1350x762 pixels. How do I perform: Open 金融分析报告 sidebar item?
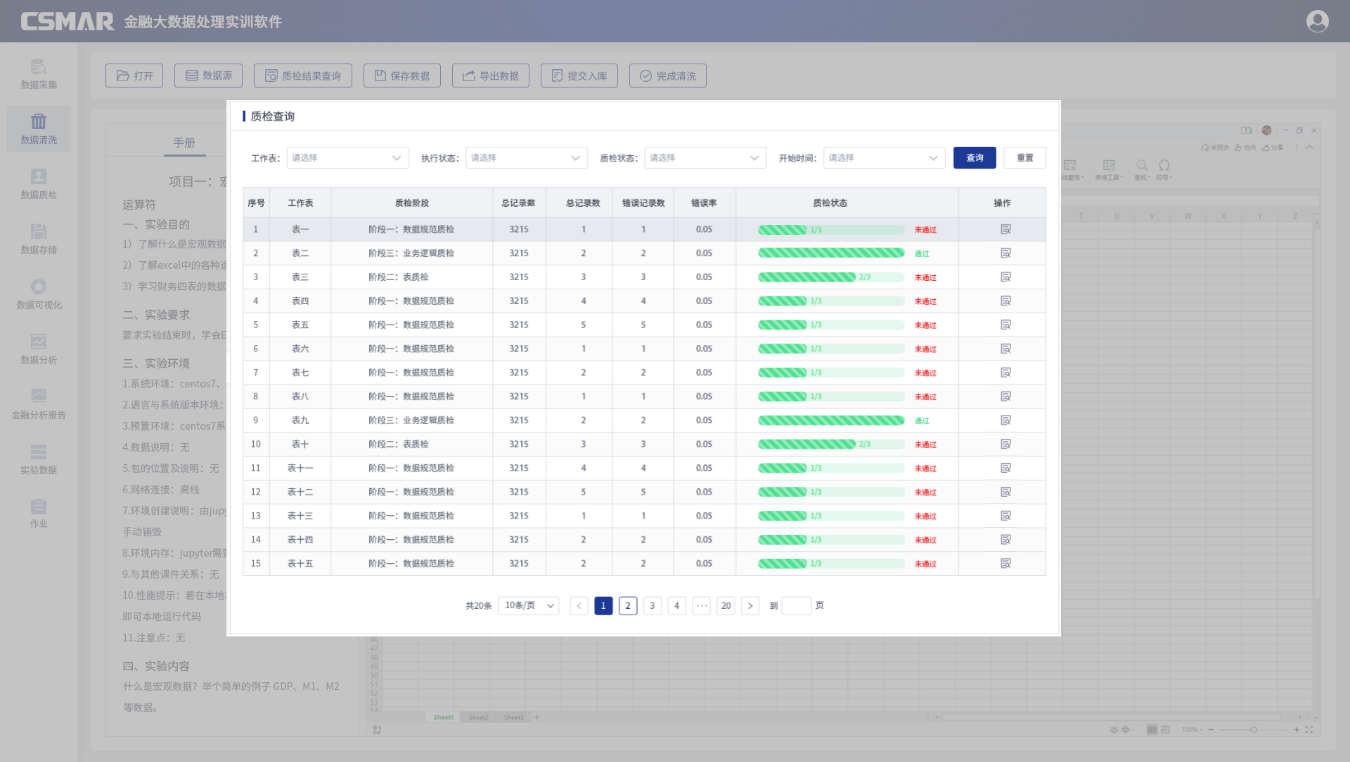tap(38, 404)
